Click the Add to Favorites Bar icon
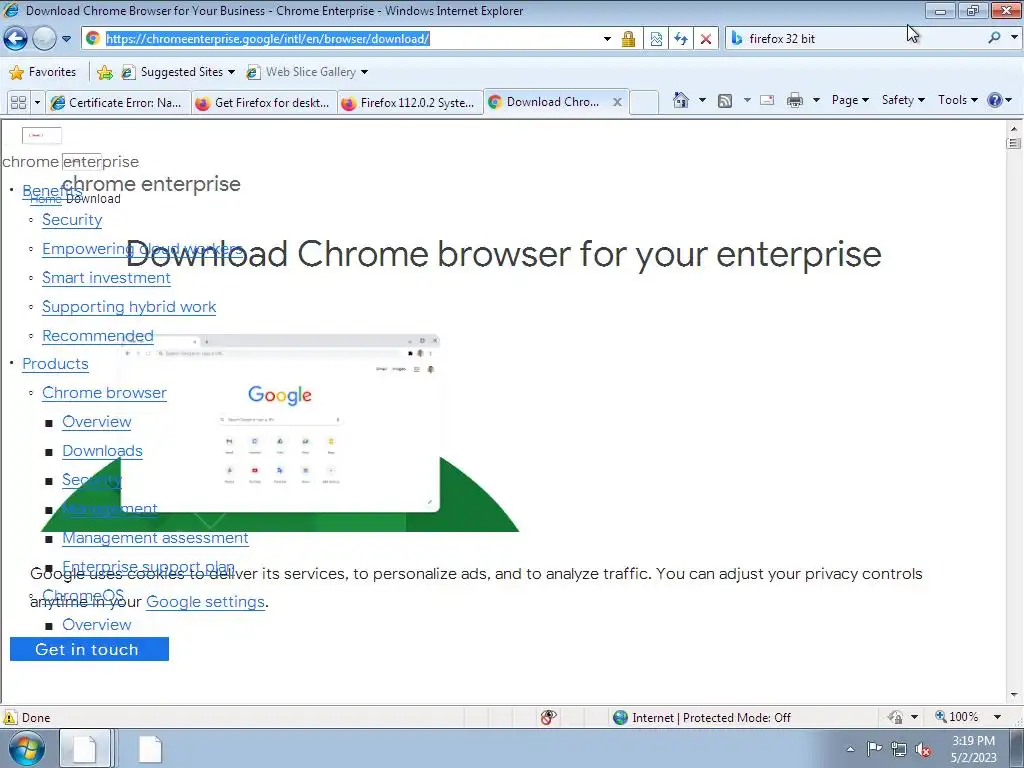1024x768 pixels. tap(104, 72)
